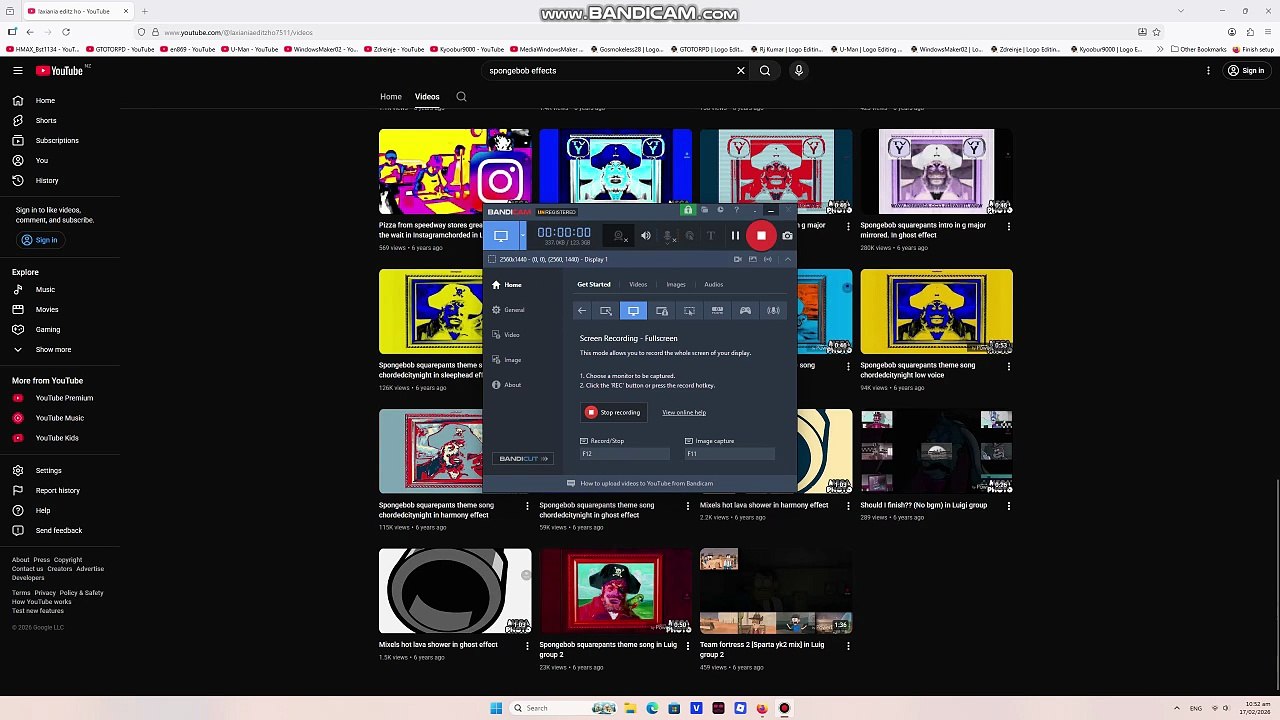The image size is (1280, 720).
Task: Pause the Bandicam recording
Action: tap(735, 236)
